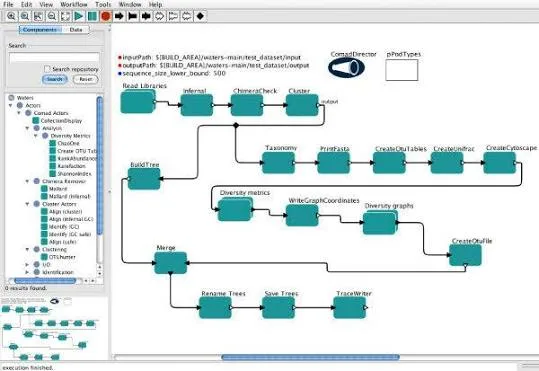
Task: Open the Workflow menu
Action: [x=74, y=4]
